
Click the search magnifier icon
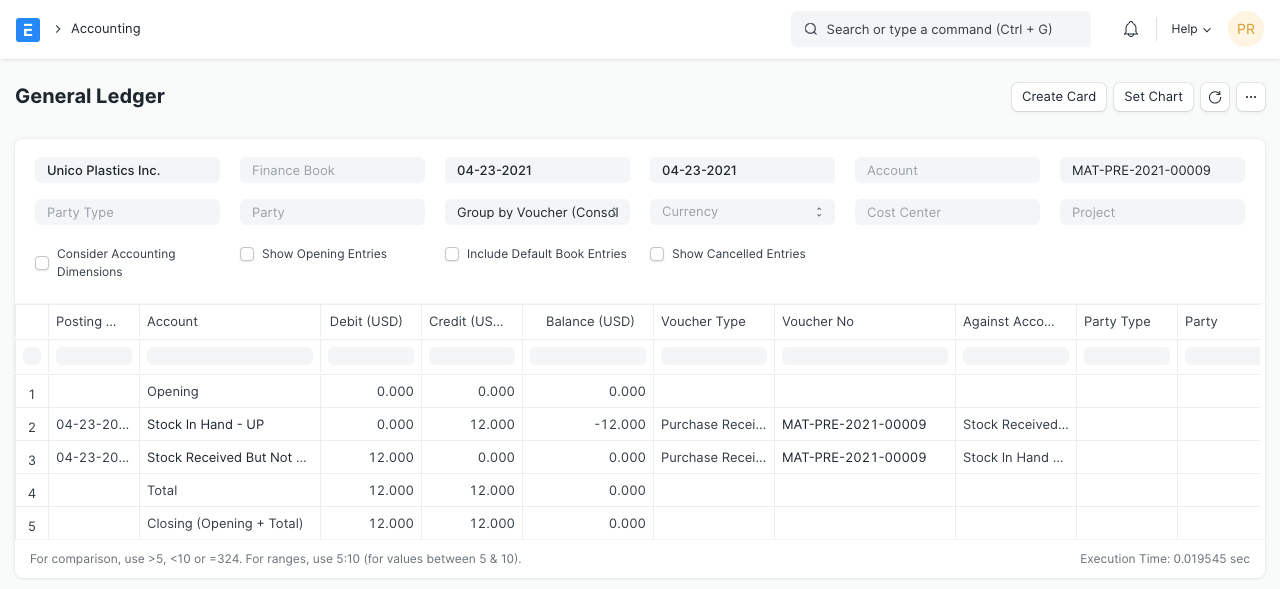[x=811, y=29]
